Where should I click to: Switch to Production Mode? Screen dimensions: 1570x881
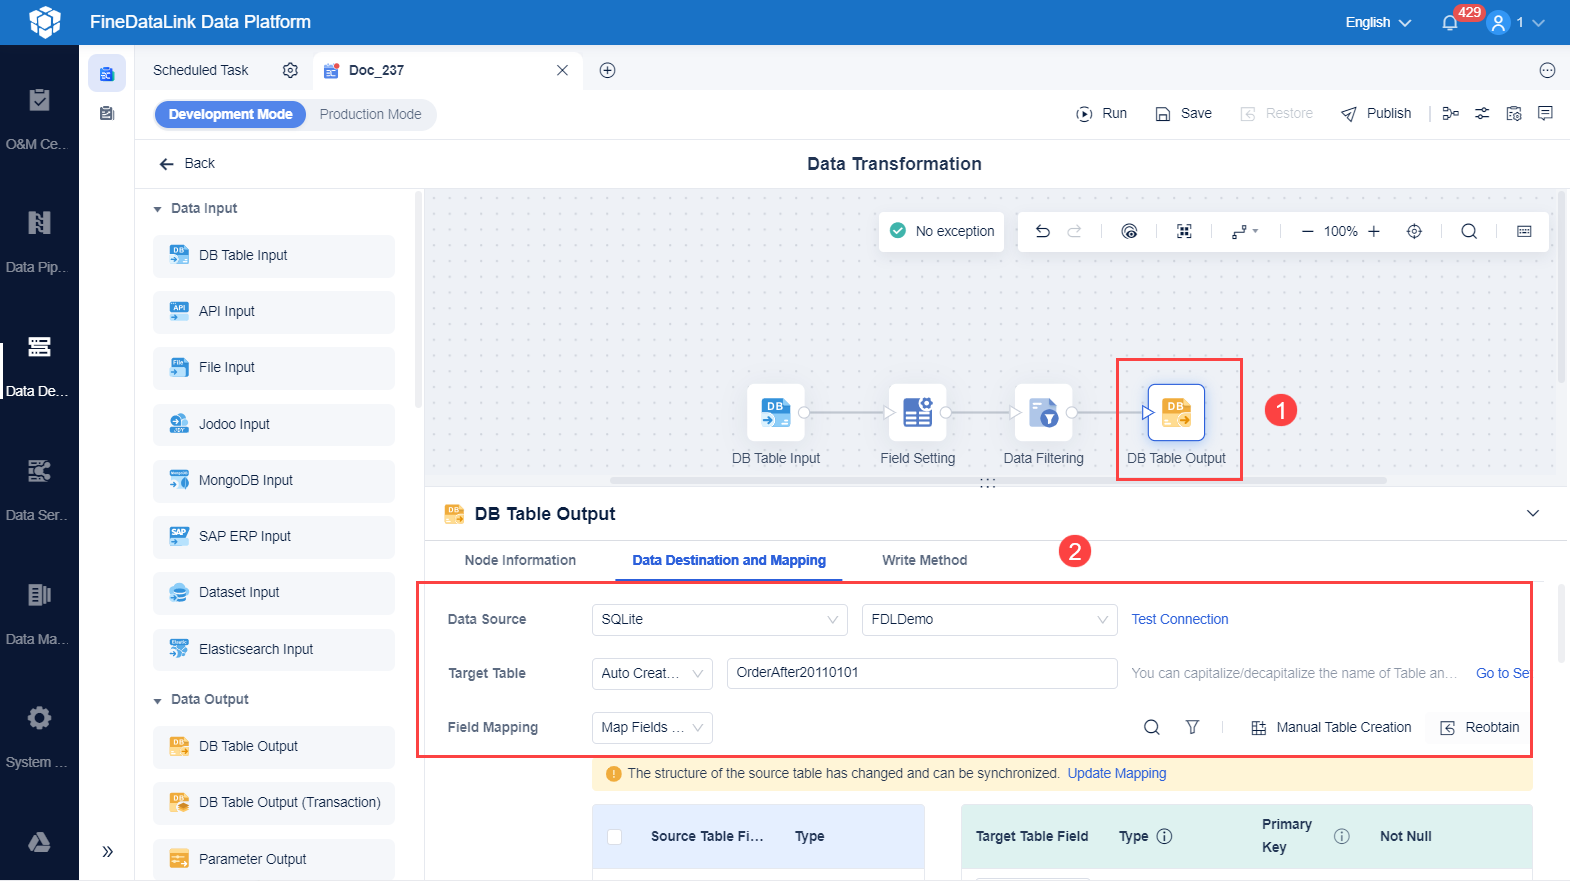[x=371, y=114]
